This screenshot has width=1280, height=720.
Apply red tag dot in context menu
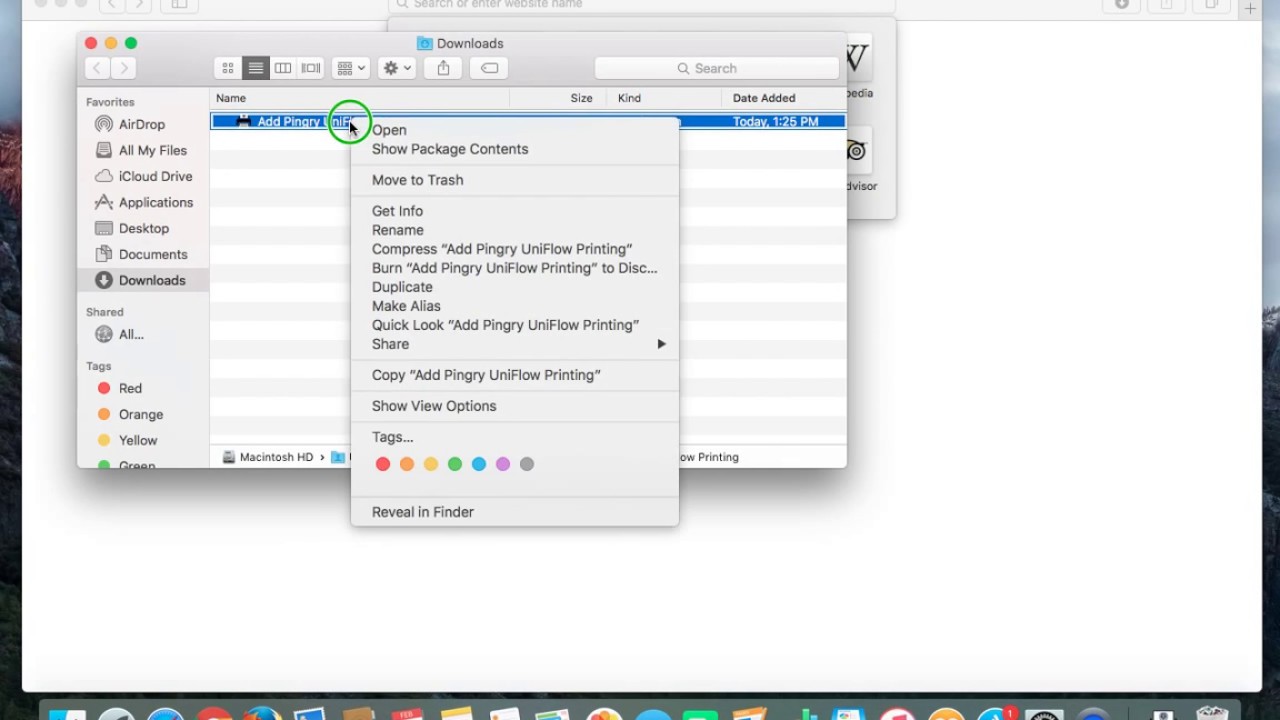(x=383, y=464)
